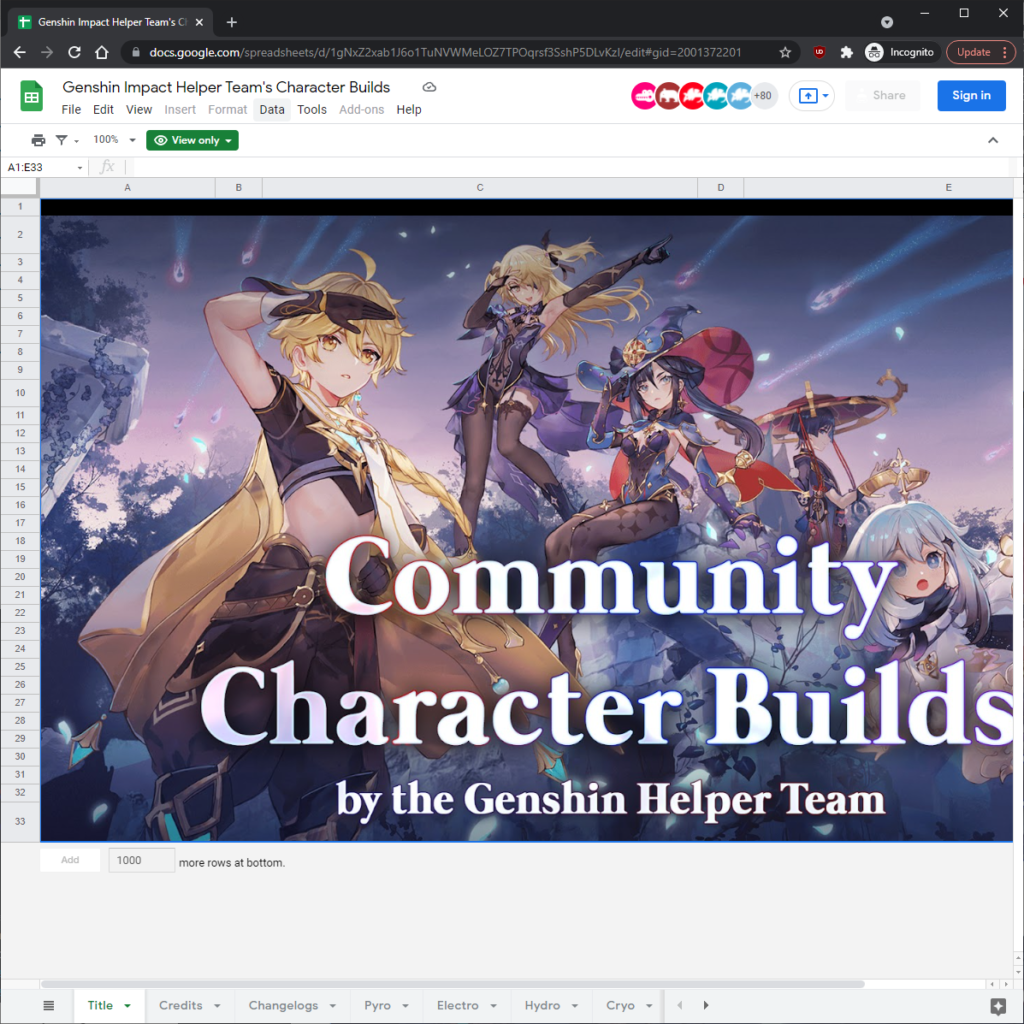This screenshot has width=1024, height=1024.
Task: Open the browser Extensions puzzle icon
Action: tap(847, 52)
